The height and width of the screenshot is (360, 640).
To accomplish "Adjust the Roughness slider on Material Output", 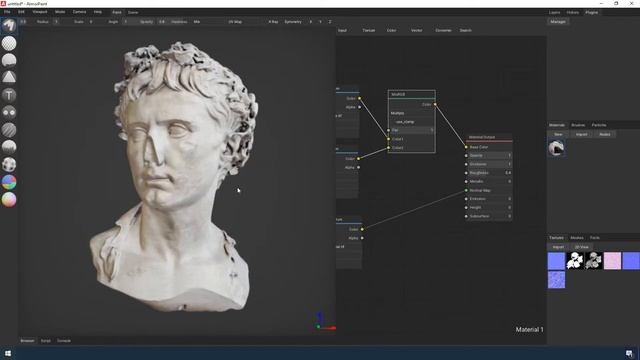I will [x=490, y=173].
